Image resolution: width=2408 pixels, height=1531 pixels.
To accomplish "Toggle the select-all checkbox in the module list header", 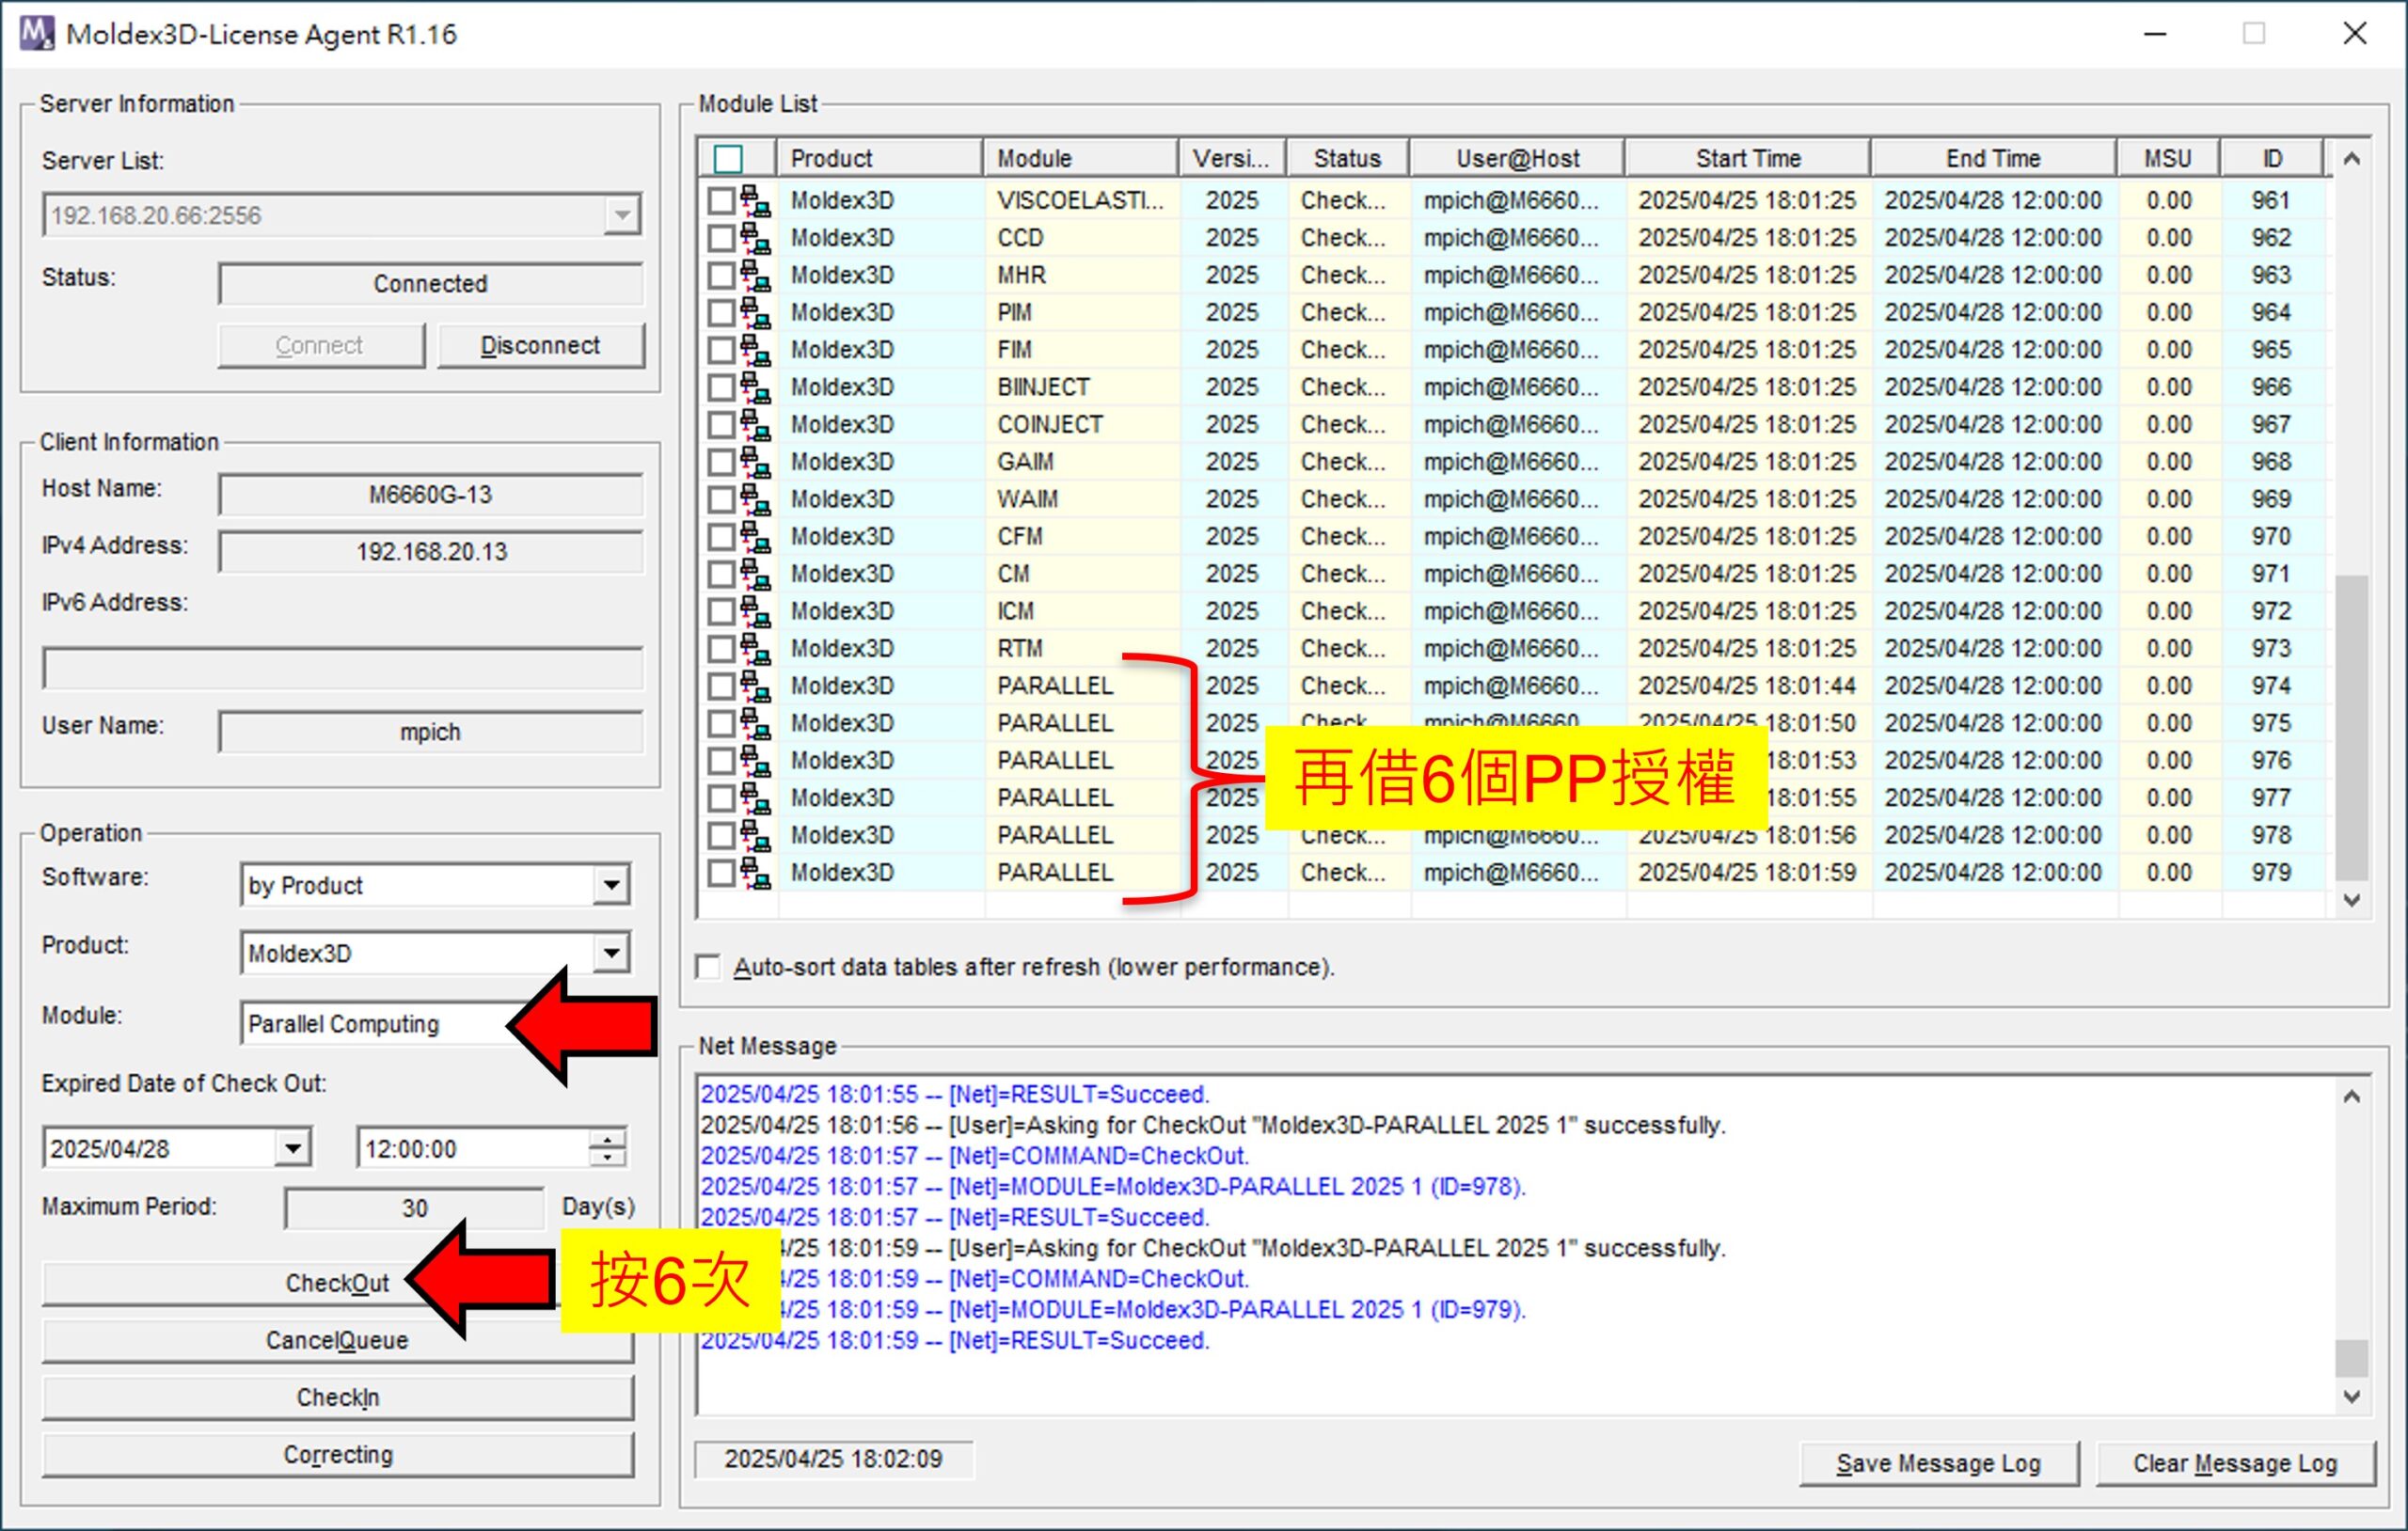I will (728, 158).
